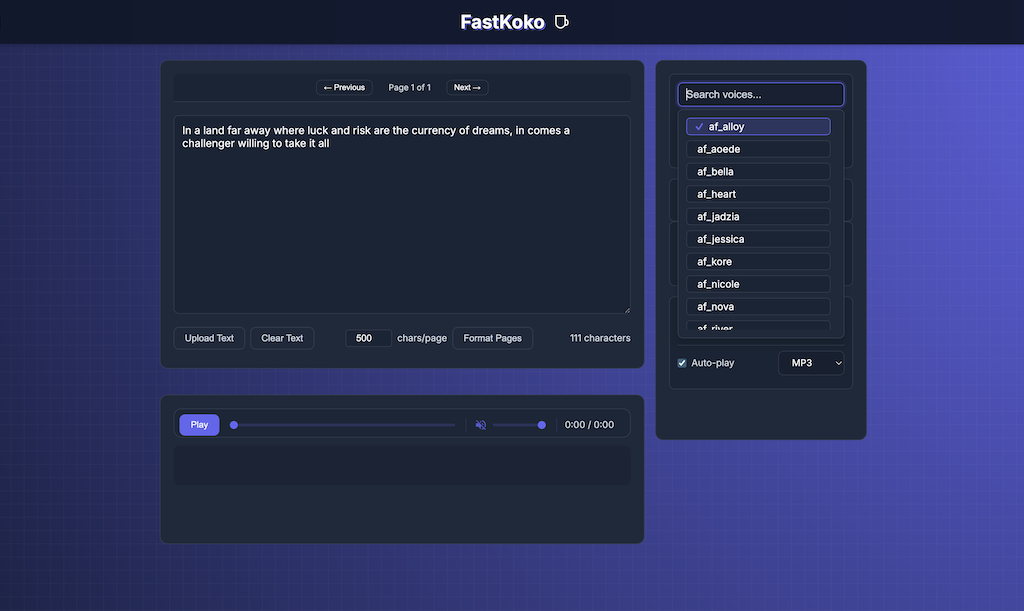Open the MP3 audio format dropdown
Viewport: 1024px width, 611px height.
coord(811,363)
